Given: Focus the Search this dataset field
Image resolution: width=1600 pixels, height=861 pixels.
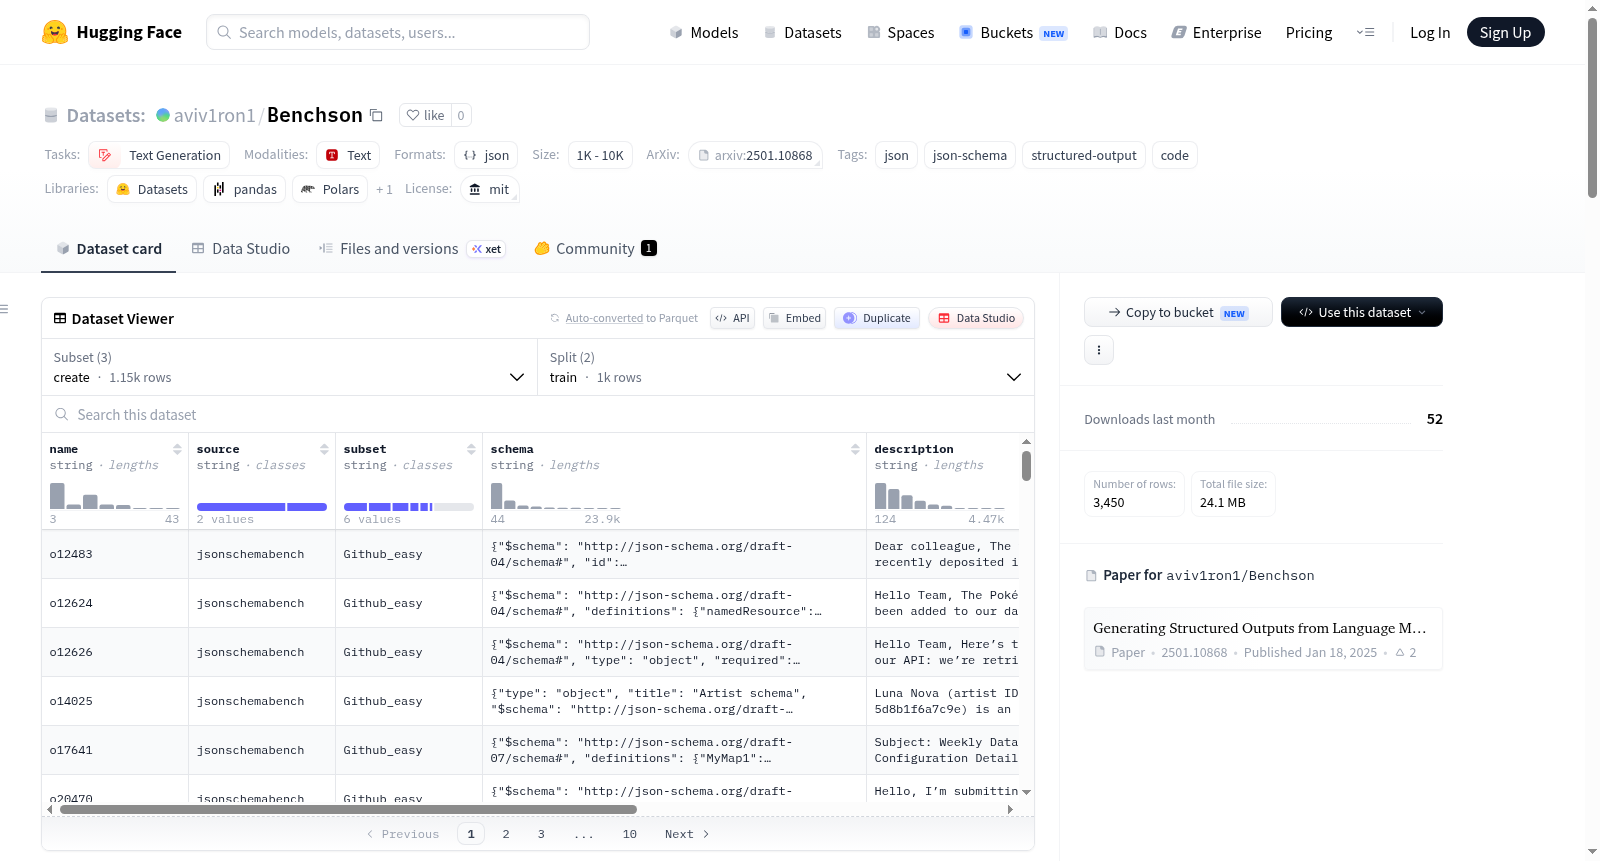Looking at the screenshot, I should tap(538, 414).
